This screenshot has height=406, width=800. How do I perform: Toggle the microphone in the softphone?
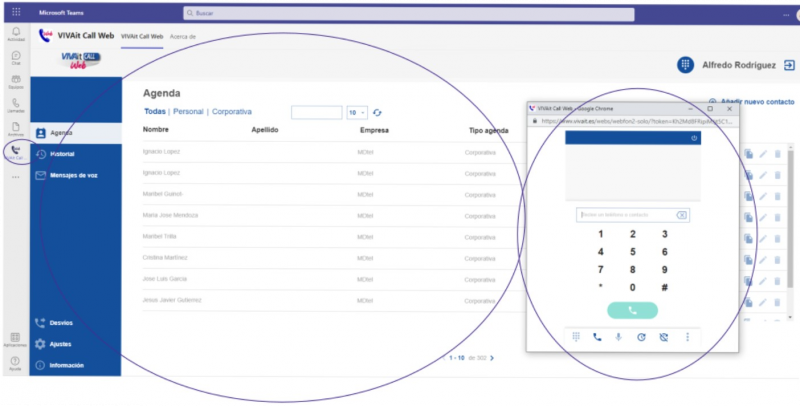(618, 337)
